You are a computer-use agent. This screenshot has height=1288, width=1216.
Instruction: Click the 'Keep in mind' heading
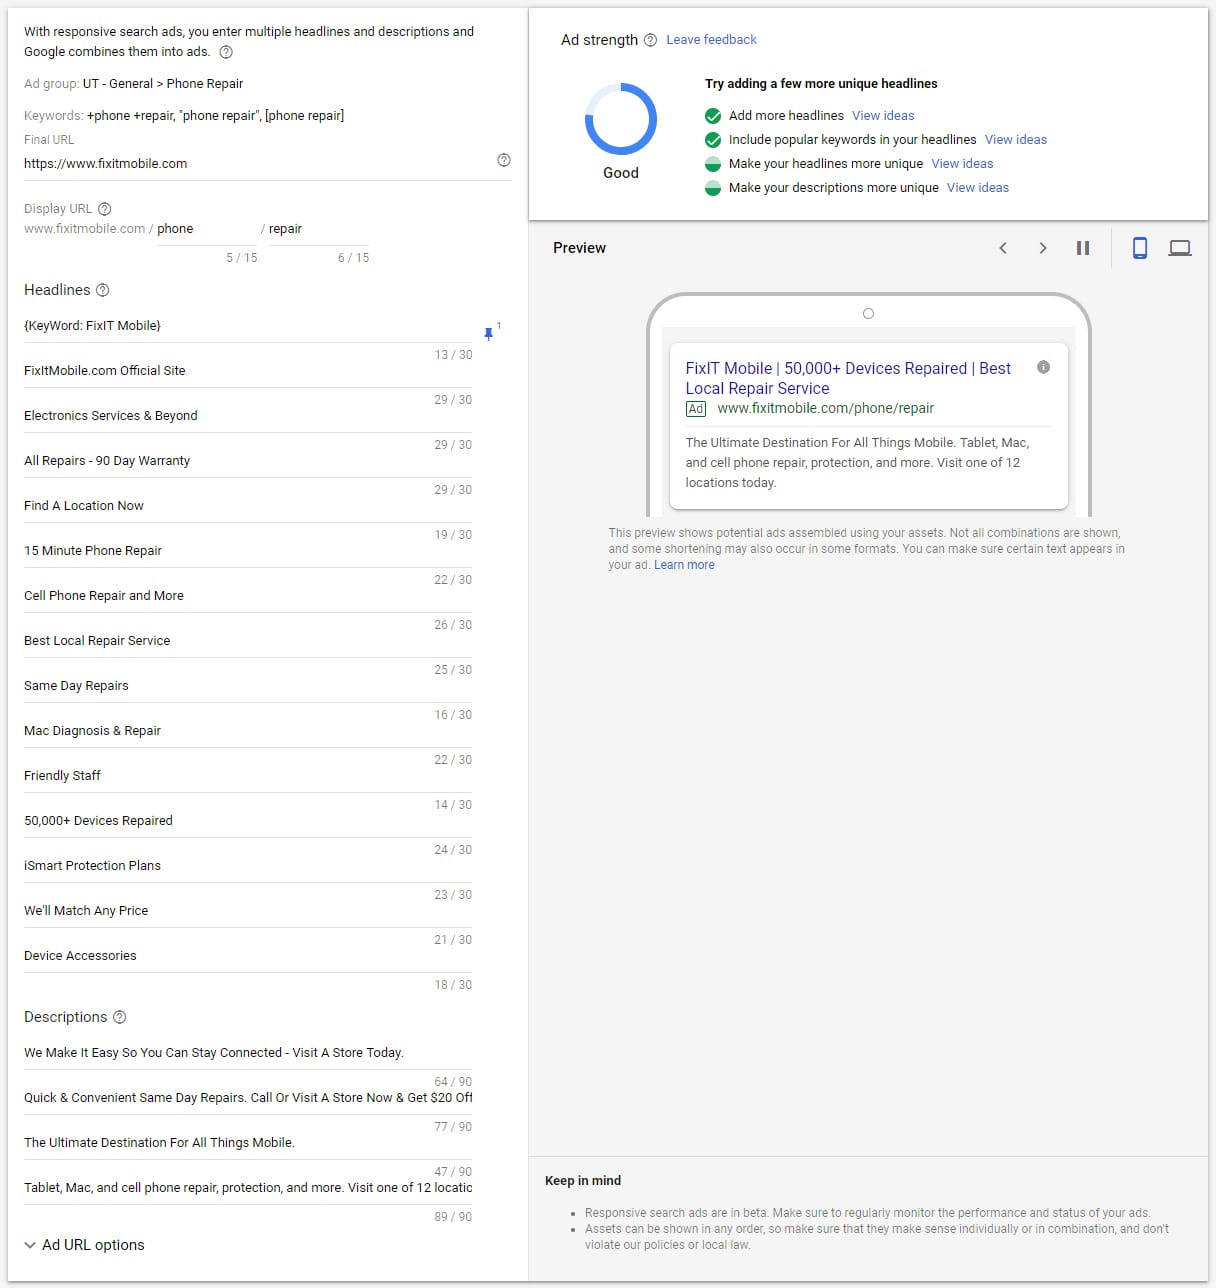(x=583, y=1181)
